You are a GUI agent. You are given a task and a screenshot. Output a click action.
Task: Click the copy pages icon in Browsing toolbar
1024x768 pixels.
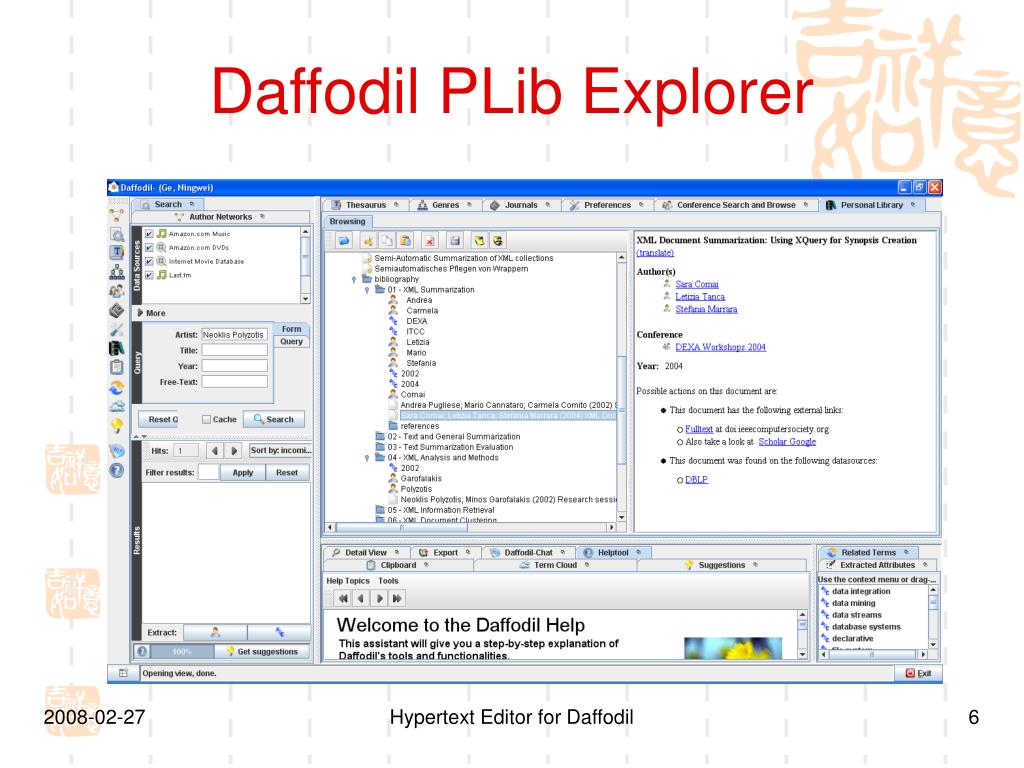click(387, 241)
